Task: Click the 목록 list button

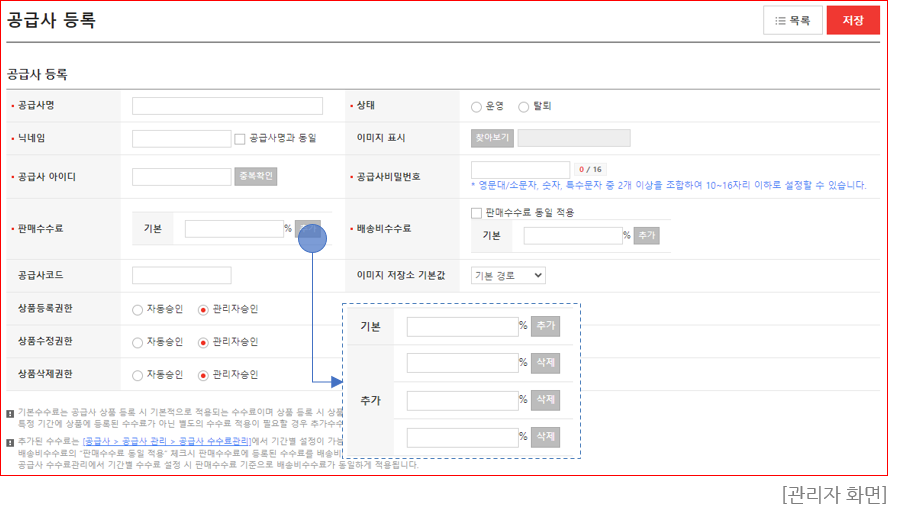Action: 792,21
